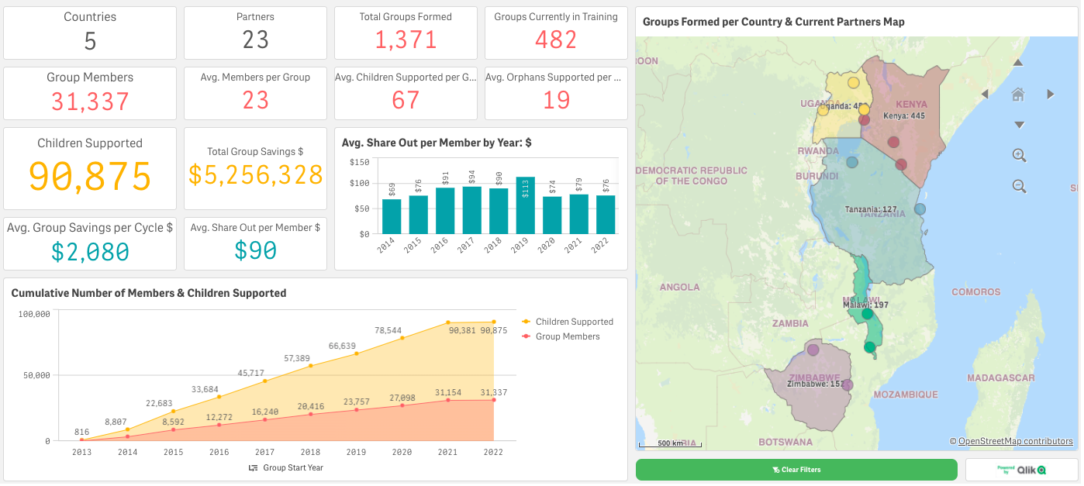The height and width of the screenshot is (486, 1084).
Task: Select the 2014 bar in share out chart
Action: [391, 216]
